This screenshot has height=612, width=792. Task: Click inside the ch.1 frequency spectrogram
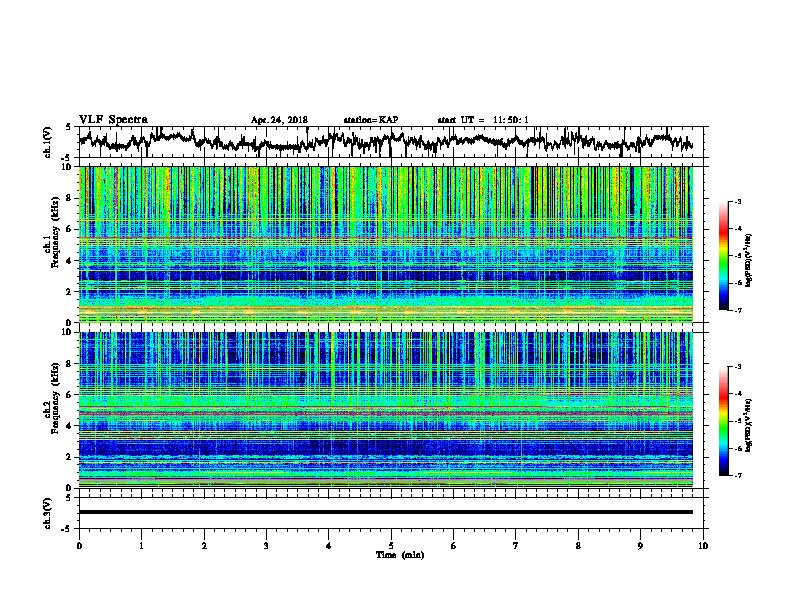pyautogui.click(x=386, y=244)
